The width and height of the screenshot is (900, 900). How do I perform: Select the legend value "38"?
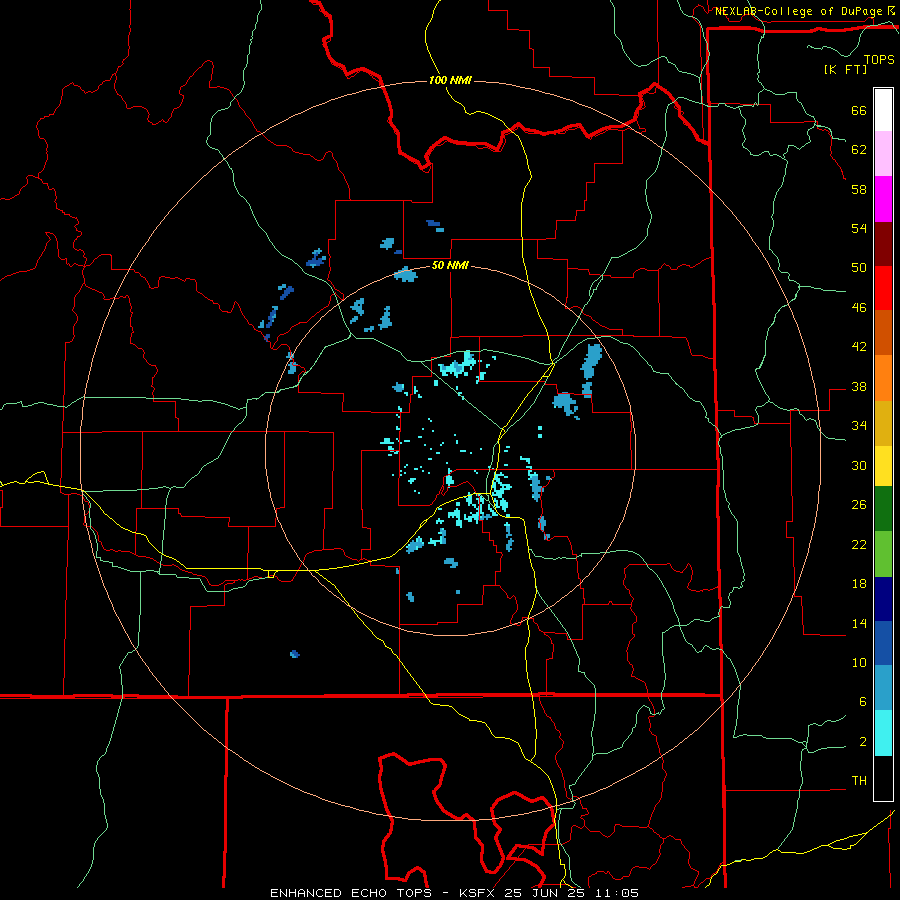(859, 386)
